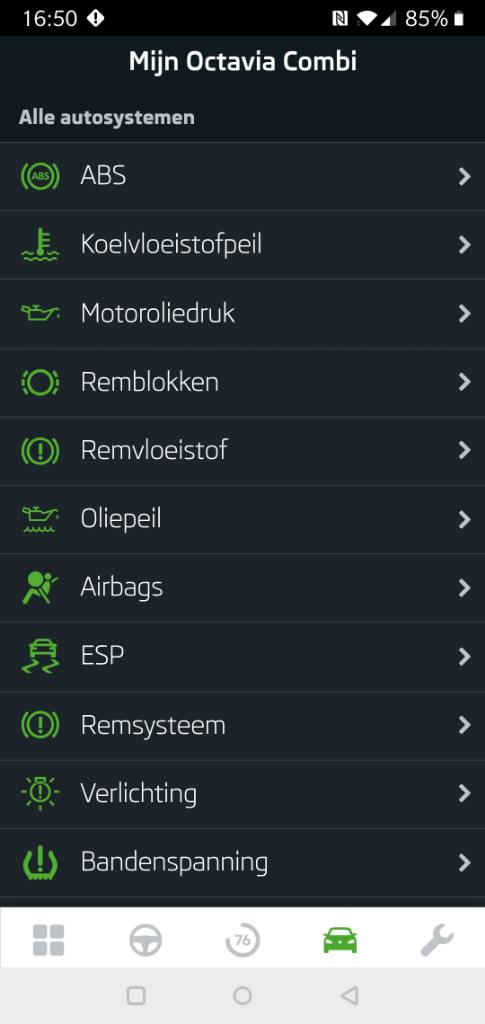Open the score gauge showing 76
This screenshot has width=485, height=1024.
tap(242, 940)
